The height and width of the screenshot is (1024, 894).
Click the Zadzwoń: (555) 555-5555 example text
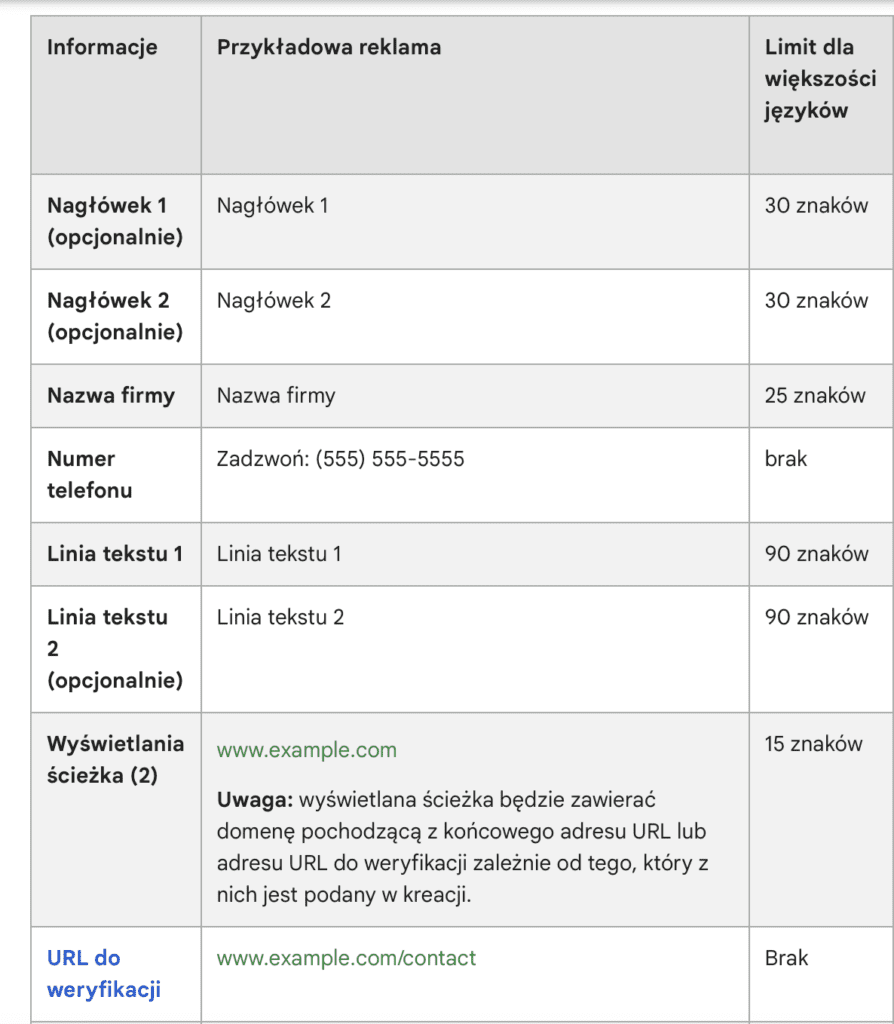(340, 459)
